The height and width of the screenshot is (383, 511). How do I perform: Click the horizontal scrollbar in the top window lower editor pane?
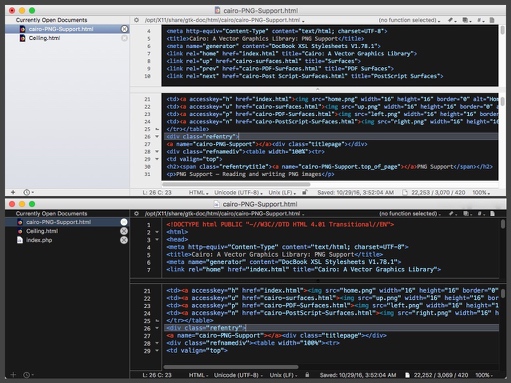[x=236, y=184]
